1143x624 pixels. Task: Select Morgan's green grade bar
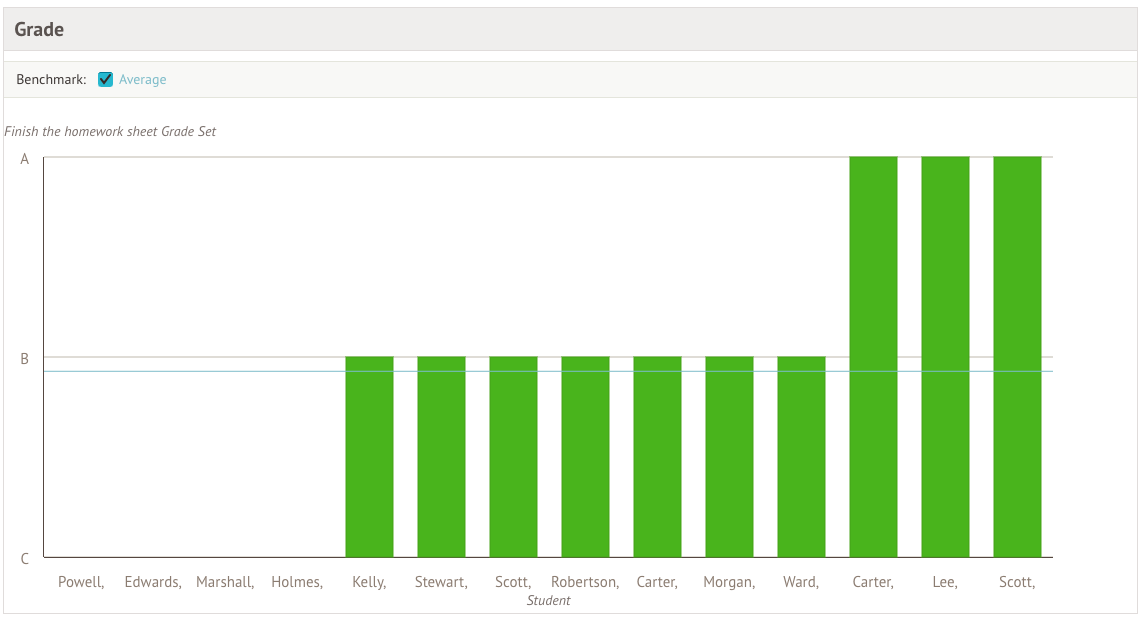coord(730,457)
